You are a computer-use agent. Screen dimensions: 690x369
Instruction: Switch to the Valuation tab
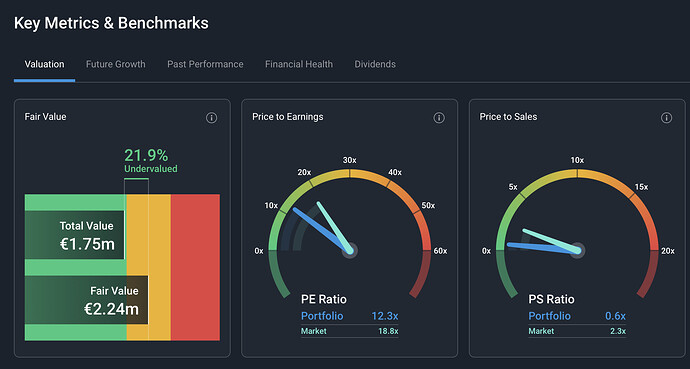44,64
